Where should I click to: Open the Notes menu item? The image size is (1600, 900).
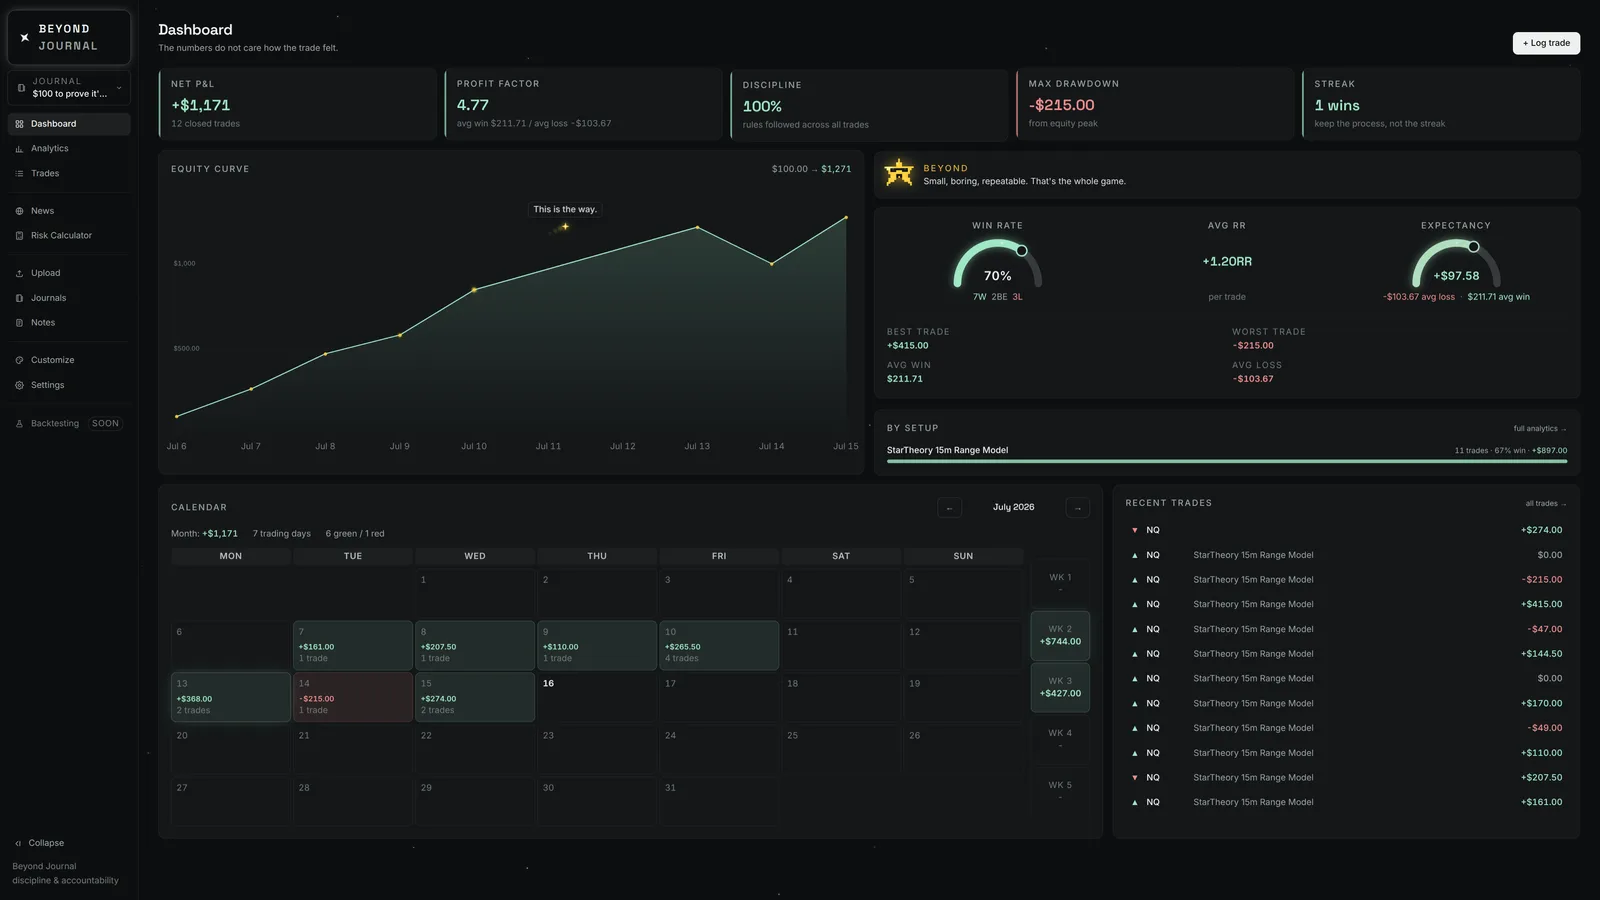(x=69, y=323)
